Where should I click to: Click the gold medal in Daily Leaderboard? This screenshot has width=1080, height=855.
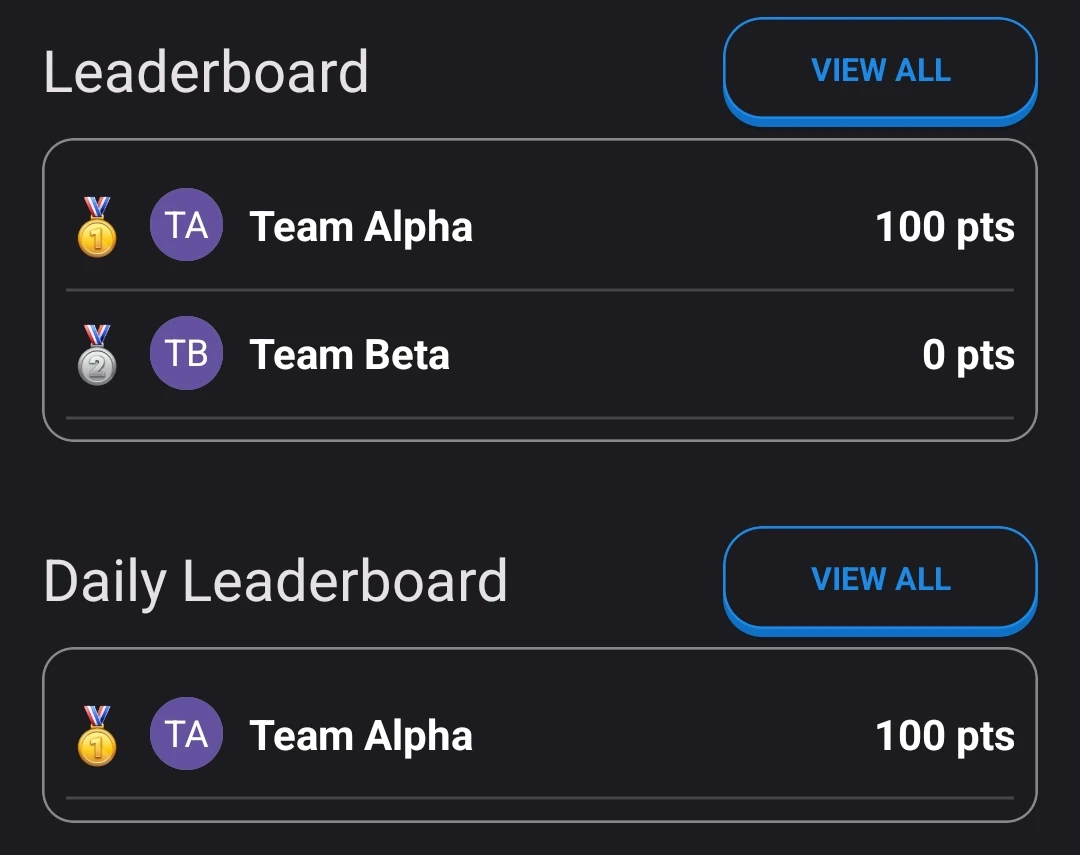click(97, 737)
